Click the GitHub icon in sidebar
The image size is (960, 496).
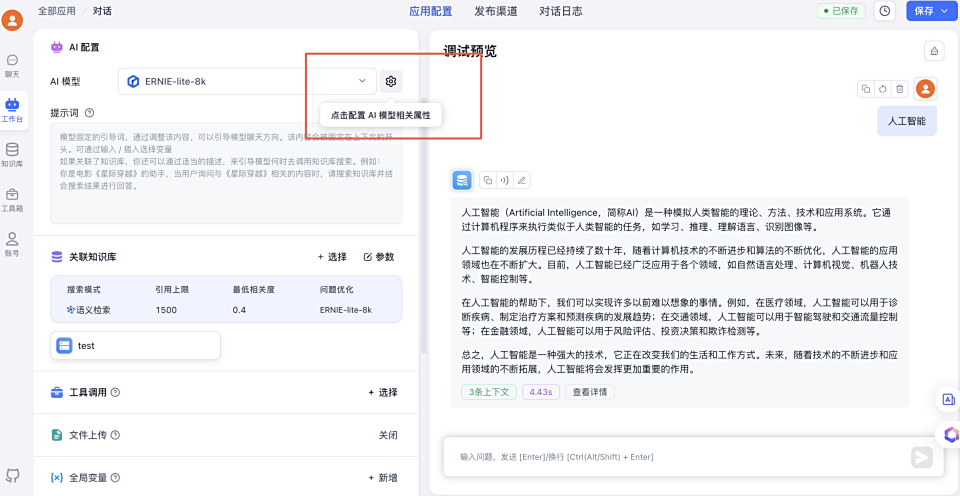click(12, 475)
